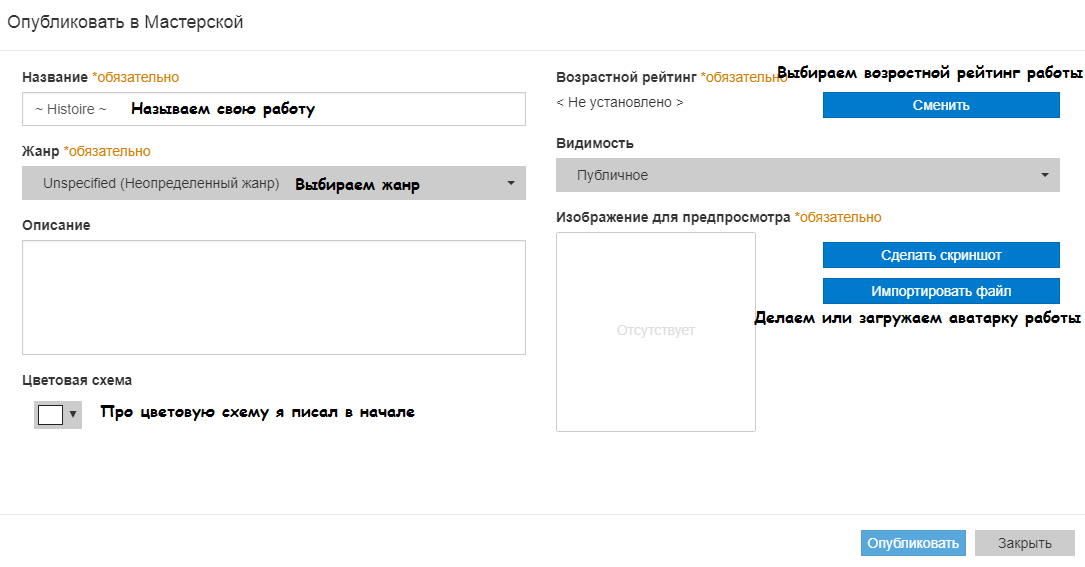
Task: Click the white color scheme swatch
Action: tap(50, 414)
